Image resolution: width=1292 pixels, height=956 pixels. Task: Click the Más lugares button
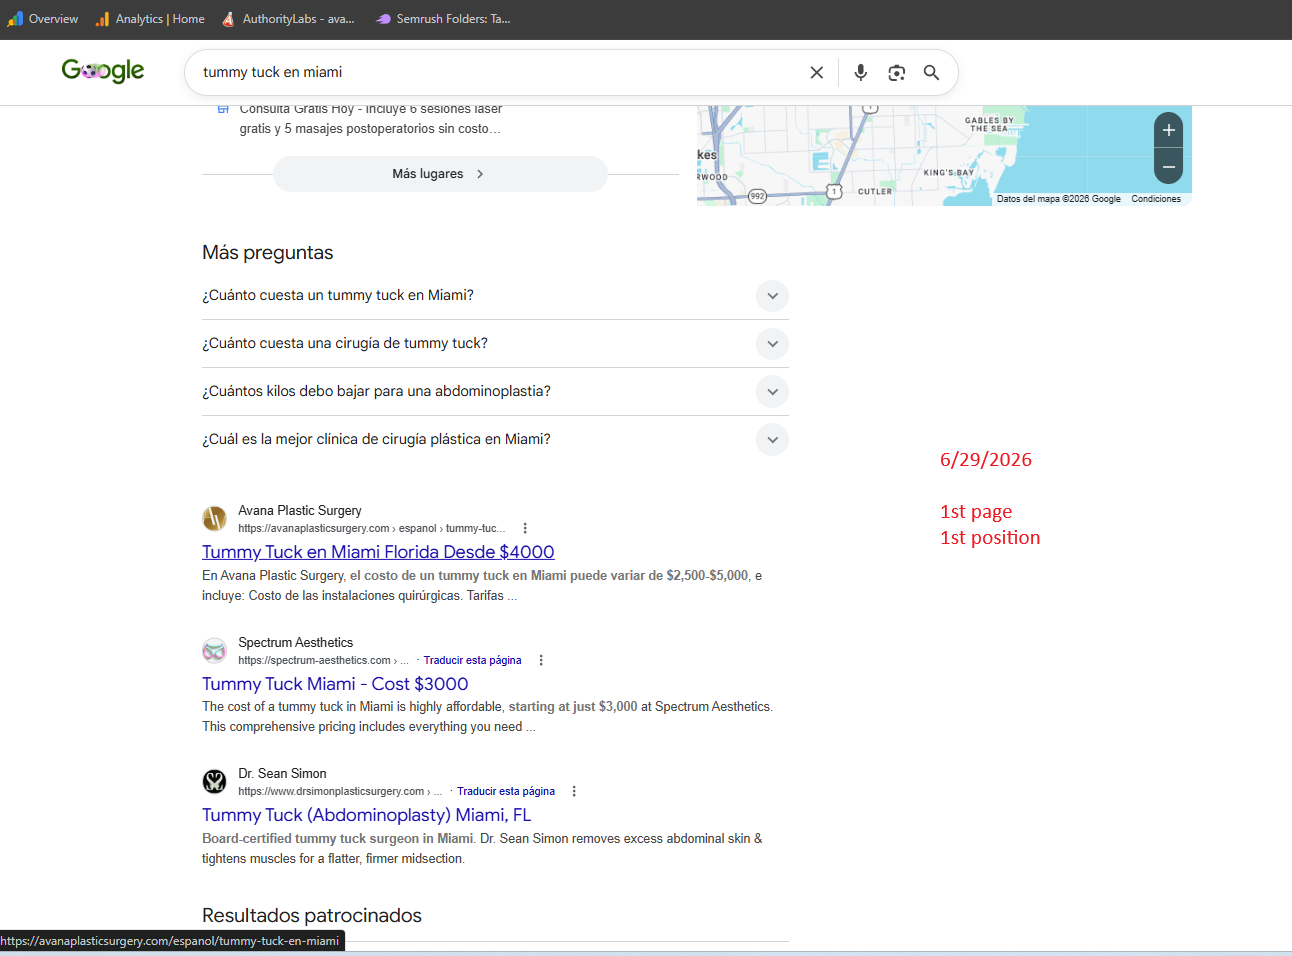(x=440, y=174)
